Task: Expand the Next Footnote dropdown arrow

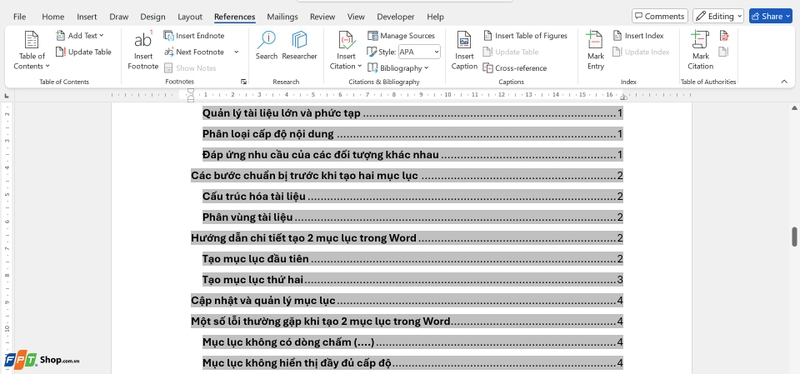Action: click(236, 52)
